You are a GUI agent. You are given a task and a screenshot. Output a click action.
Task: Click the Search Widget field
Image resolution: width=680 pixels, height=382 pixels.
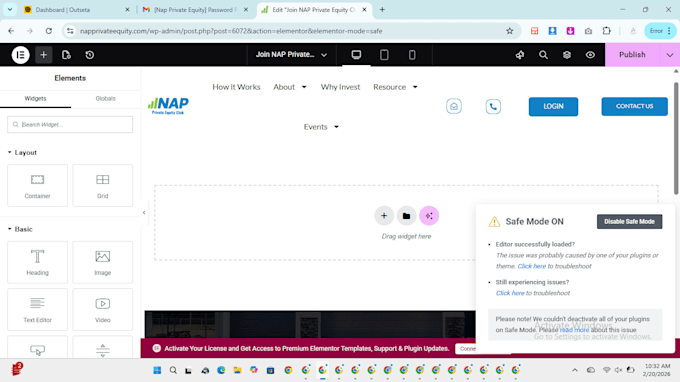pos(70,124)
